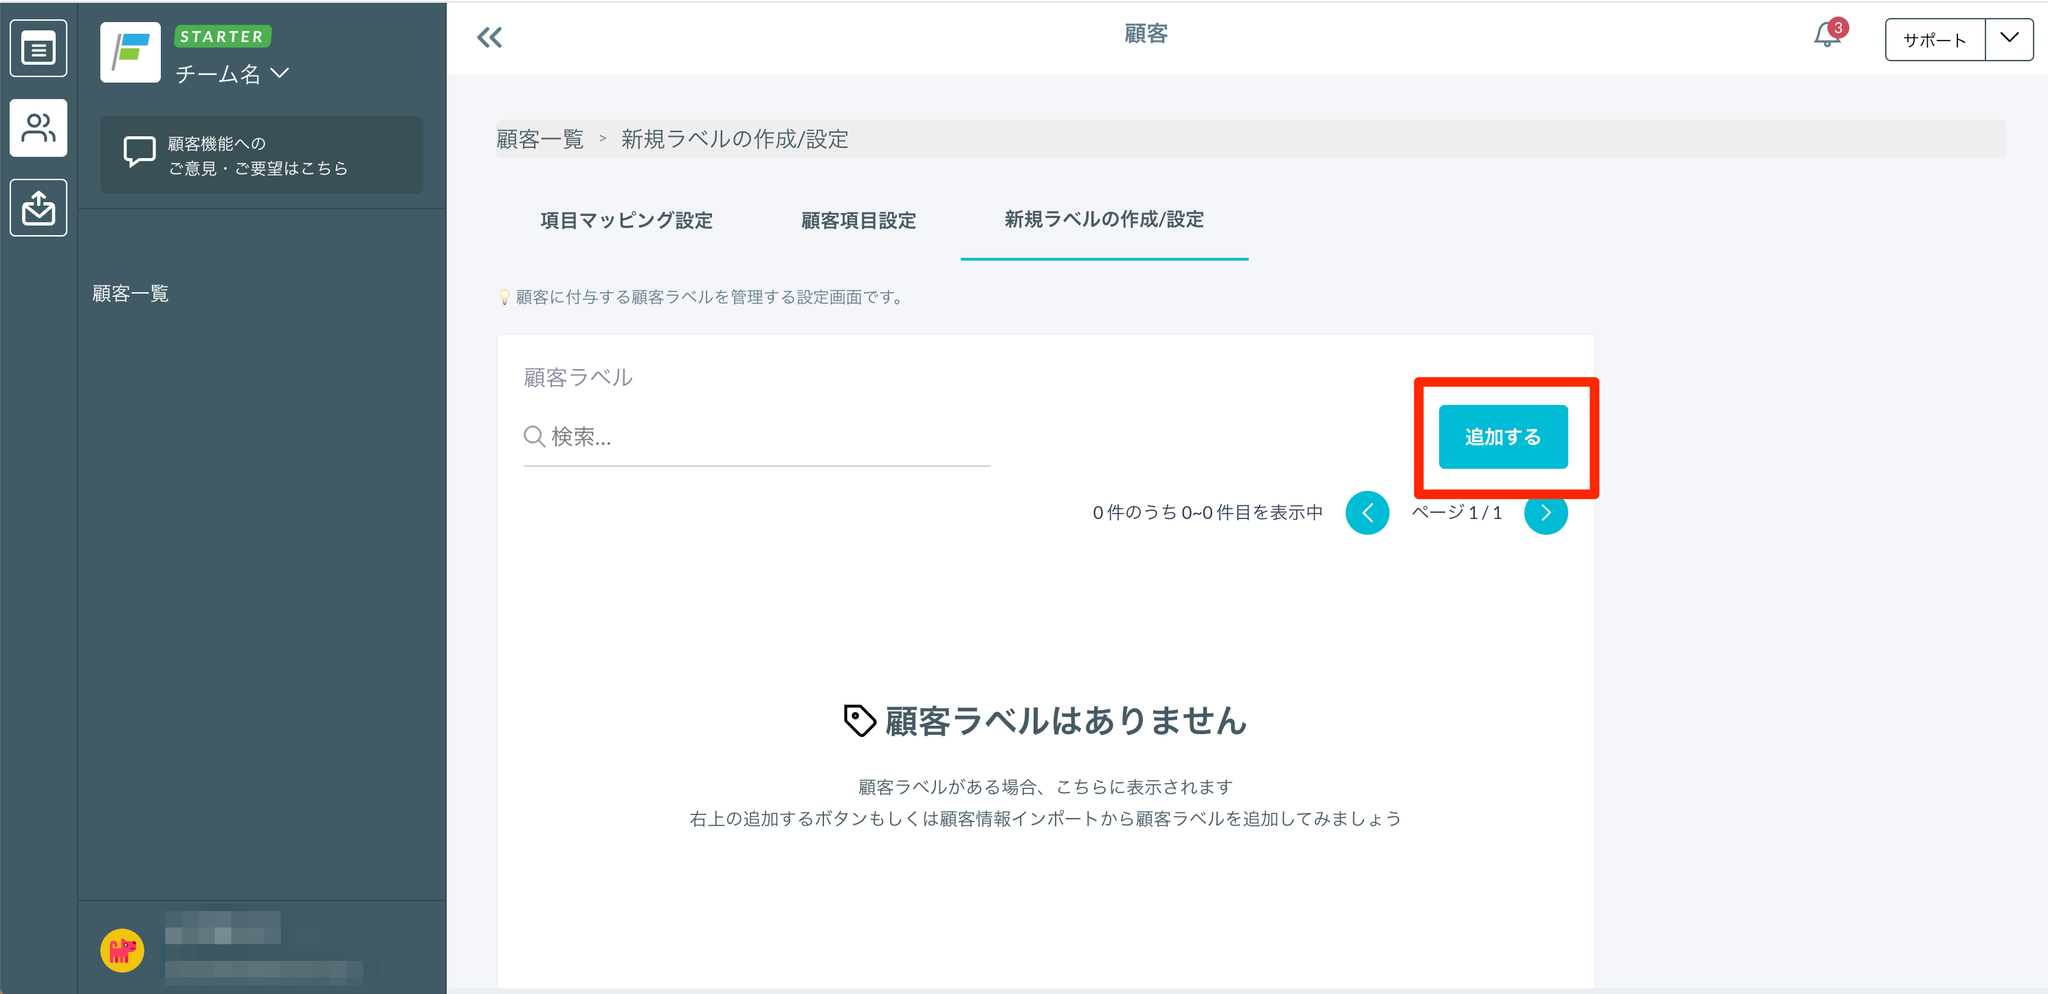The image size is (2048, 994).
Task: Open the form list icon in sidebar
Action: coord(38,48)
